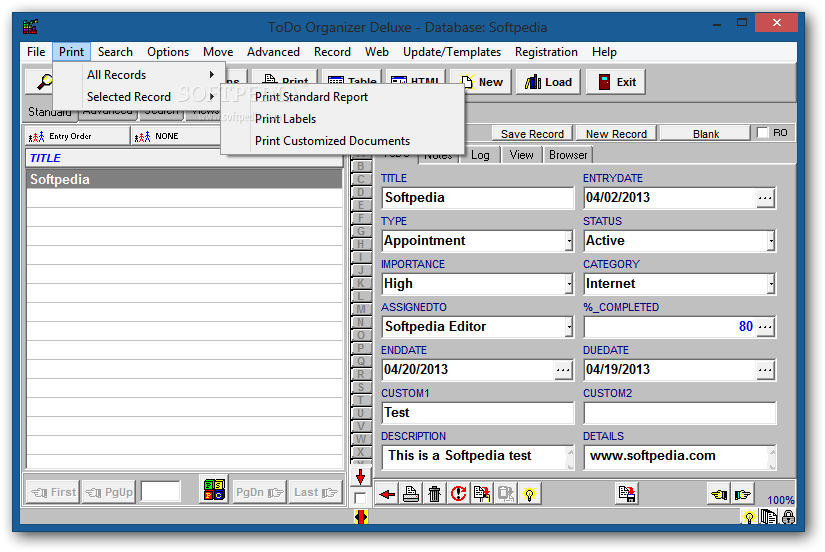Switch to the View tab

coord(521,155)
